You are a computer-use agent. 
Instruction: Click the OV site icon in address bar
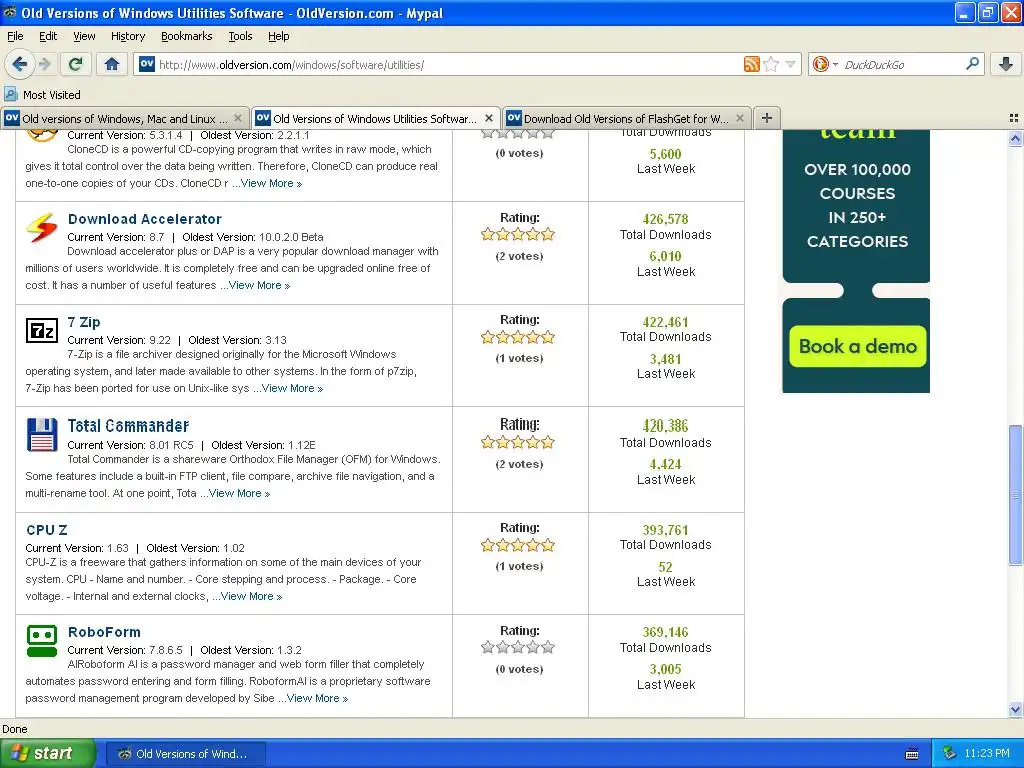tap(147, 64)
